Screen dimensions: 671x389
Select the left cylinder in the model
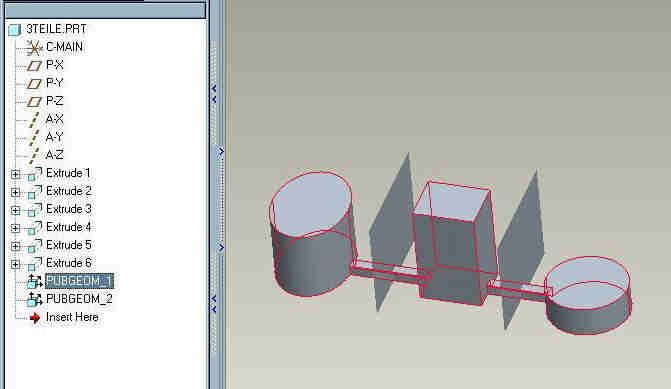click(312, 233)
